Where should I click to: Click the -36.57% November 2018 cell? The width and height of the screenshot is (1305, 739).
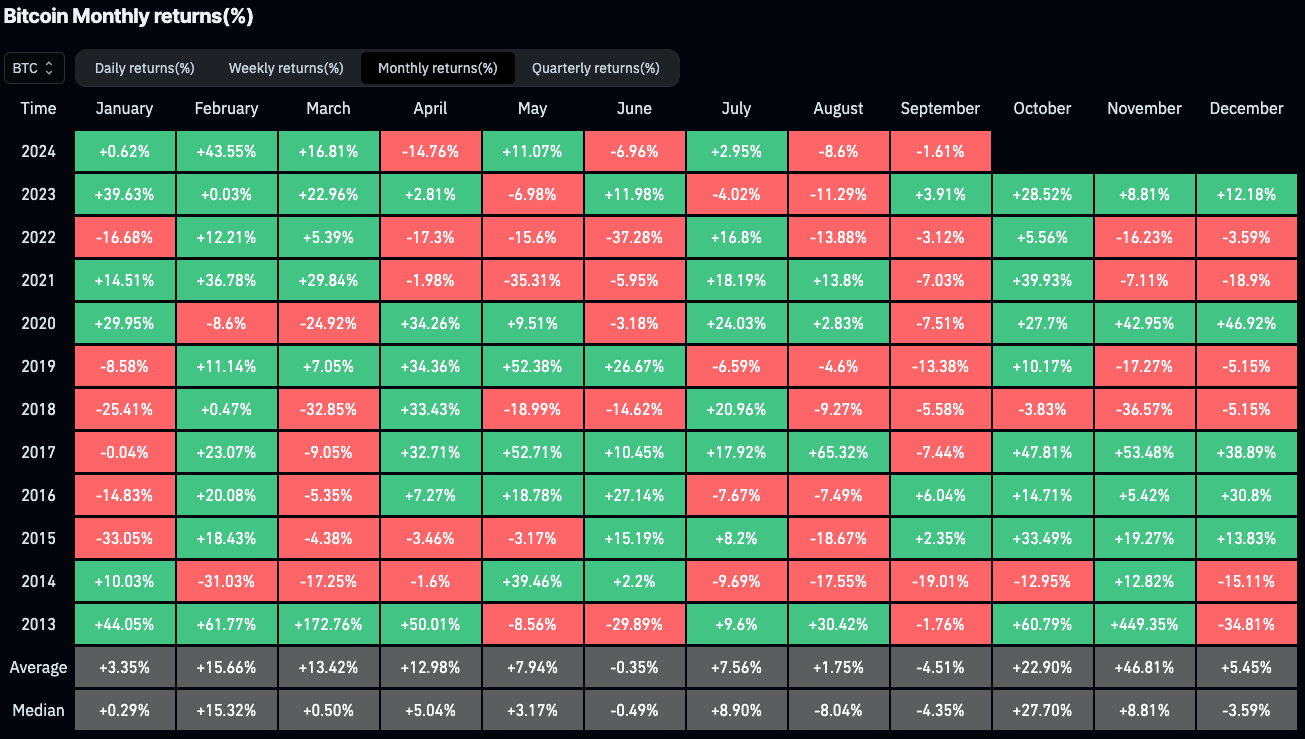[1145, 409]
